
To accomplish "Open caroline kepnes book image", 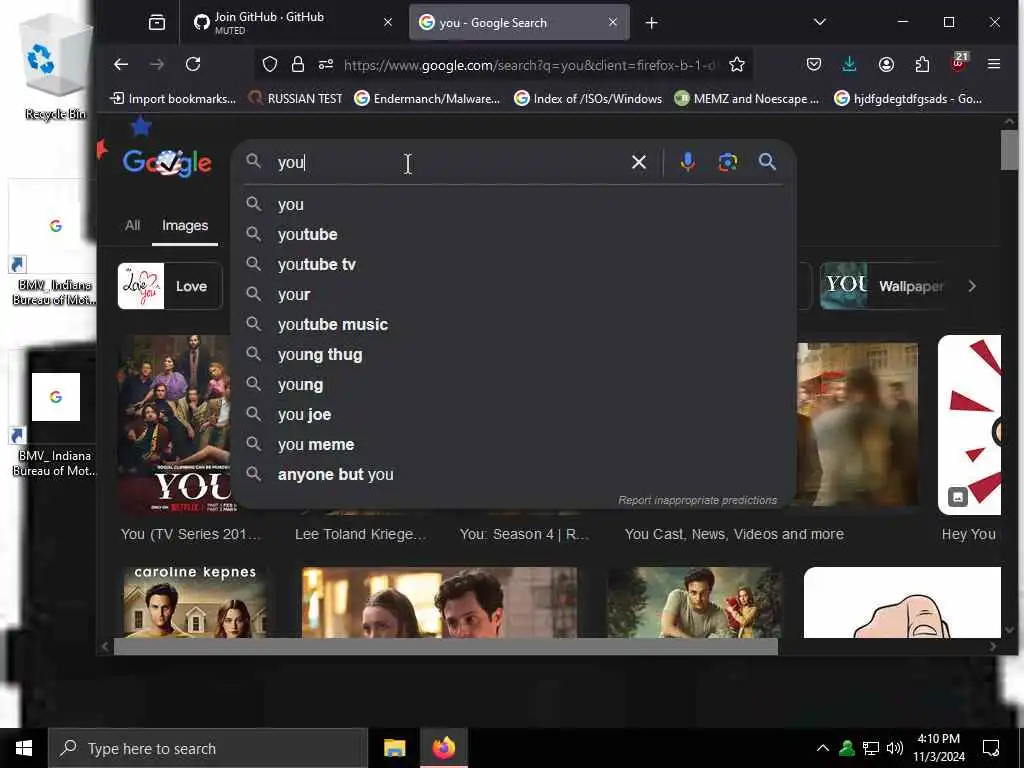I will 195,602.
